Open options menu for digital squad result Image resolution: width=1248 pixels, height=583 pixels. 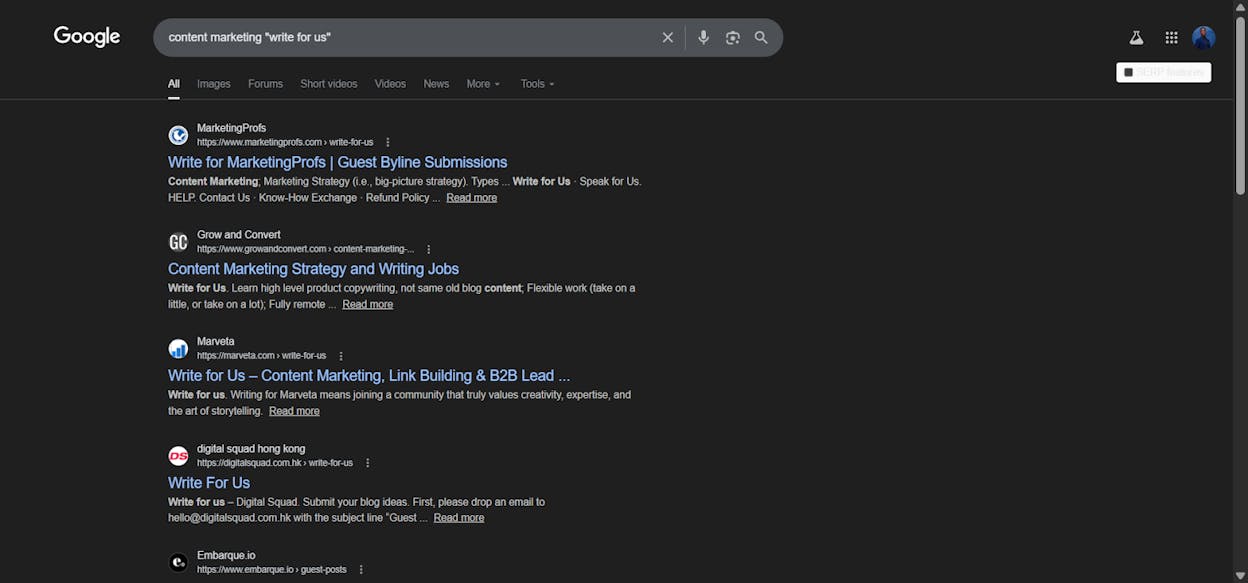click(x=368, y=463)
